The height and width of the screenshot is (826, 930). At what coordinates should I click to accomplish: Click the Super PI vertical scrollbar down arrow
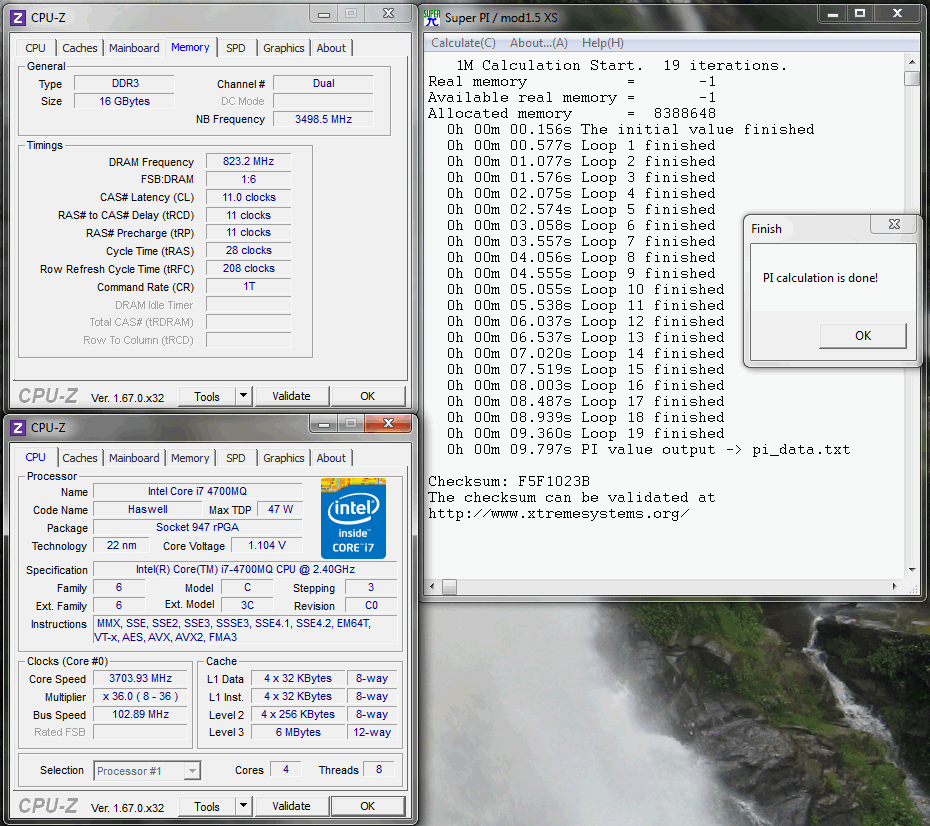912,570
